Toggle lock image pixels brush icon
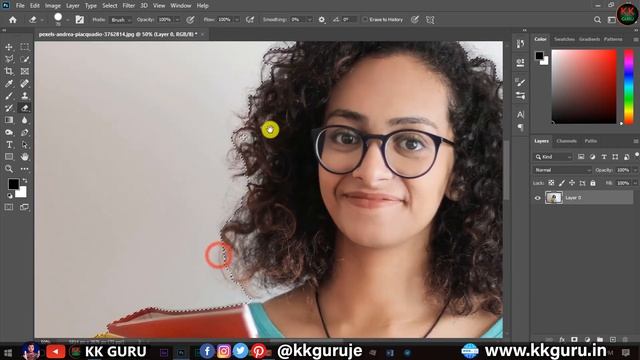Image resolution: width=640 pixels, height=360 pixels. 562,183
